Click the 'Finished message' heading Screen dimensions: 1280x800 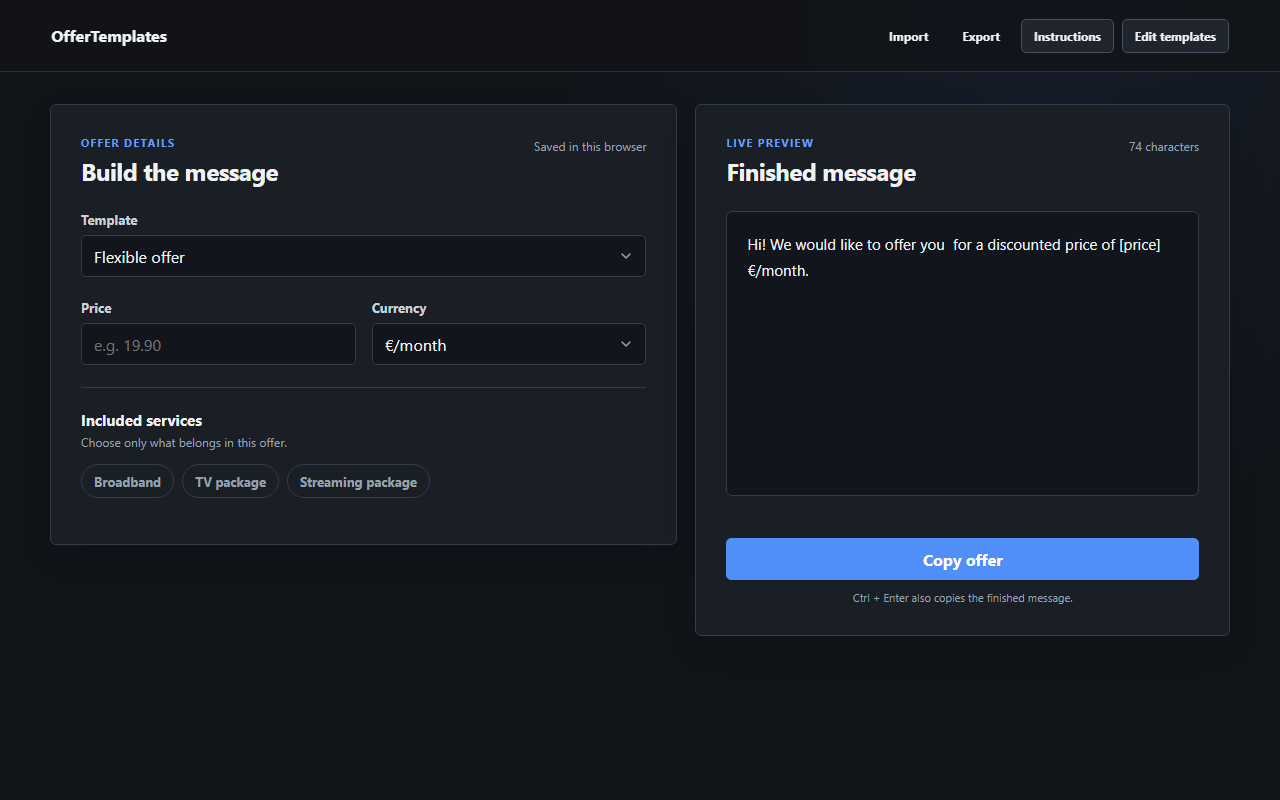(x=821, y=173)
